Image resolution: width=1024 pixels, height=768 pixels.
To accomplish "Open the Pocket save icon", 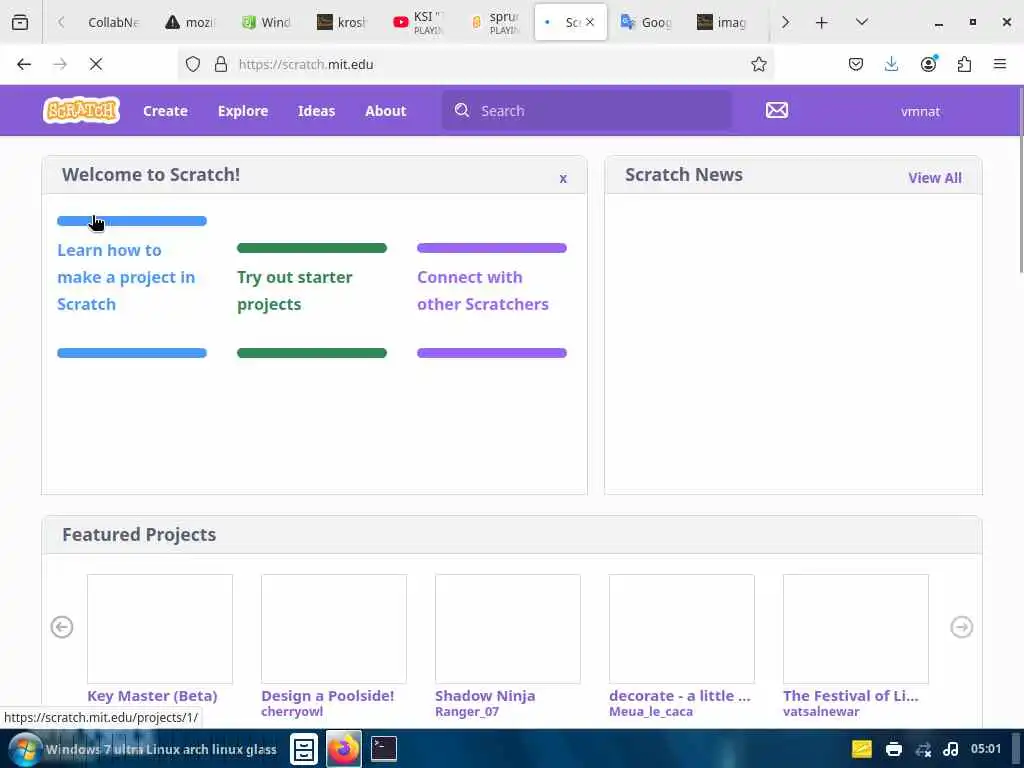I will (x=856, y=64).
